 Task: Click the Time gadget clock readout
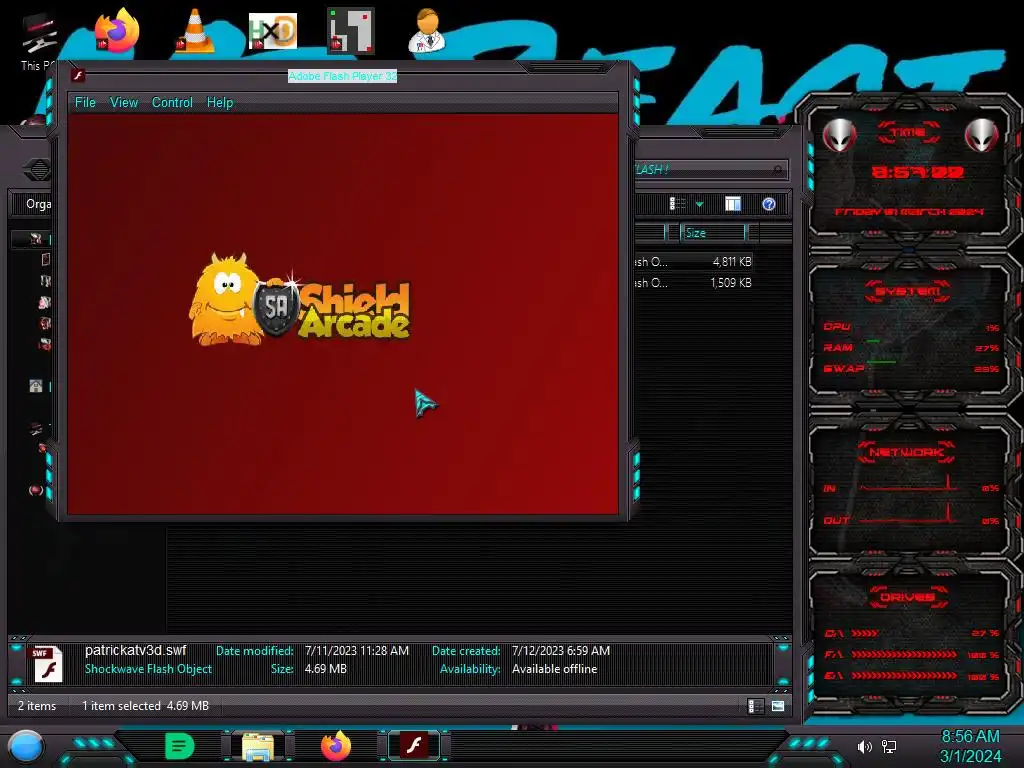(x=917, y=172)
